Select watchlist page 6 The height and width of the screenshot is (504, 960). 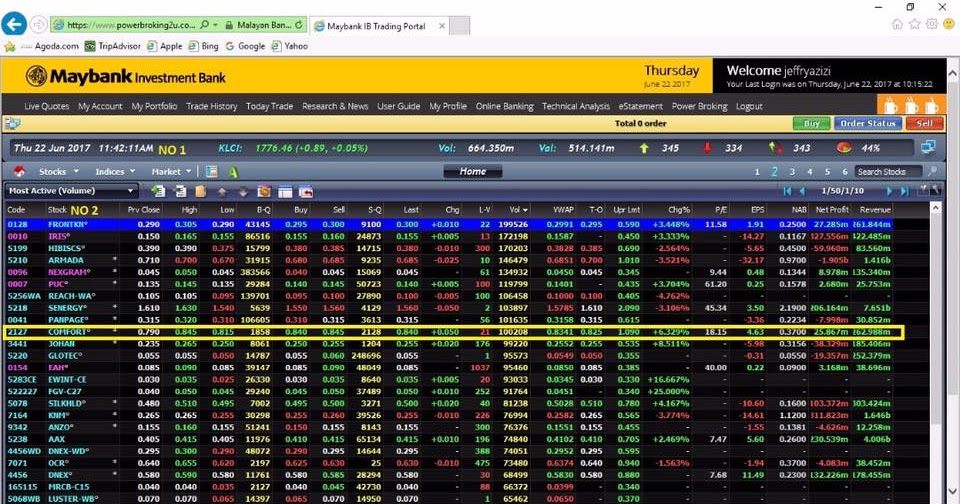pos(845,172)
